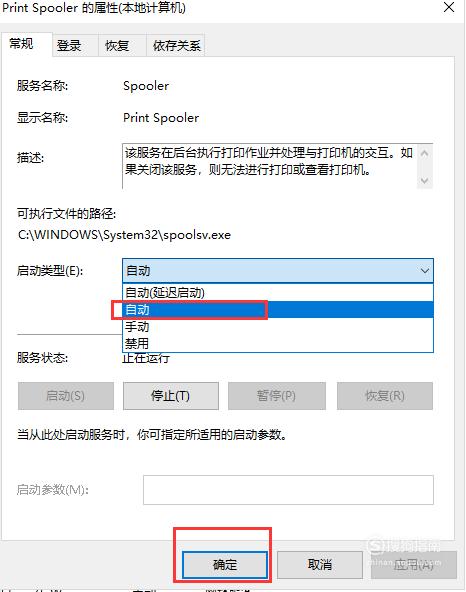This screenshot has width=466, height=592.
Task: Click the 启动(S) button
Action: click(66, 396)
